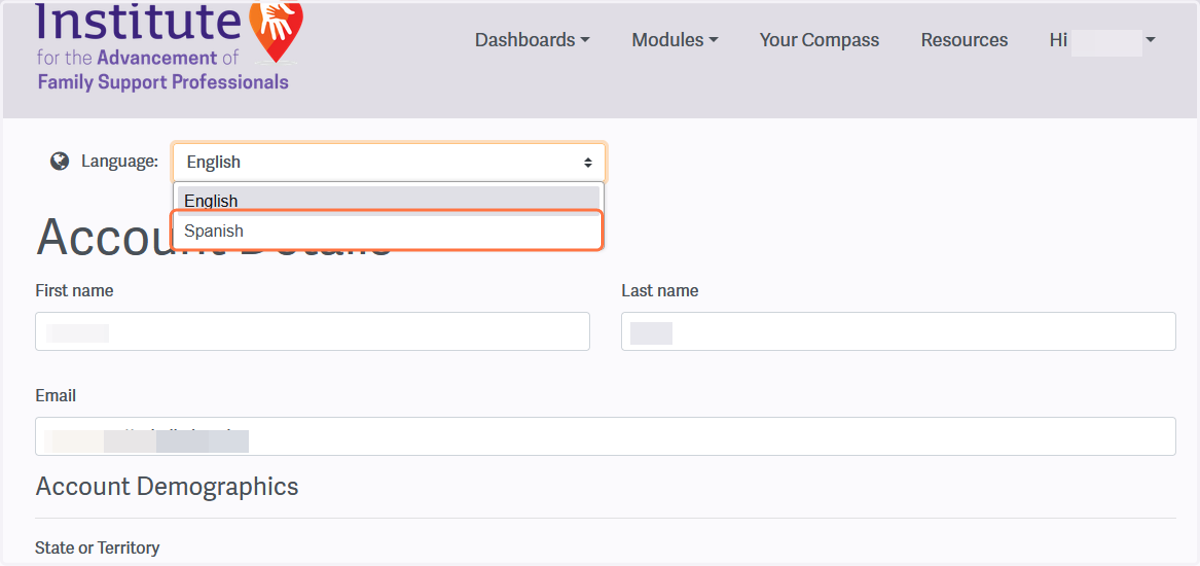
Task: Click the Email label
Action: (55, 396)
